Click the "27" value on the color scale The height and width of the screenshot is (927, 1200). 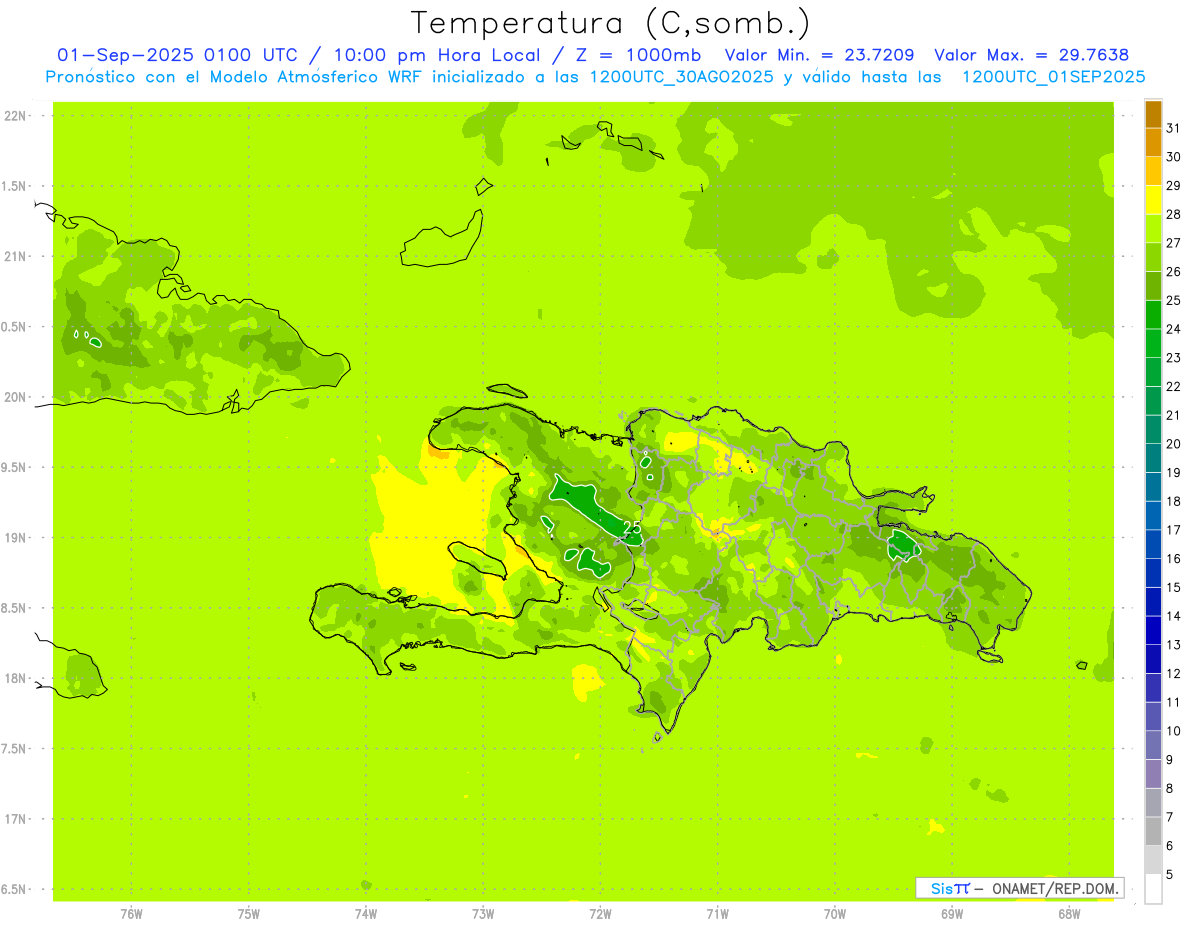[1174, 243]
